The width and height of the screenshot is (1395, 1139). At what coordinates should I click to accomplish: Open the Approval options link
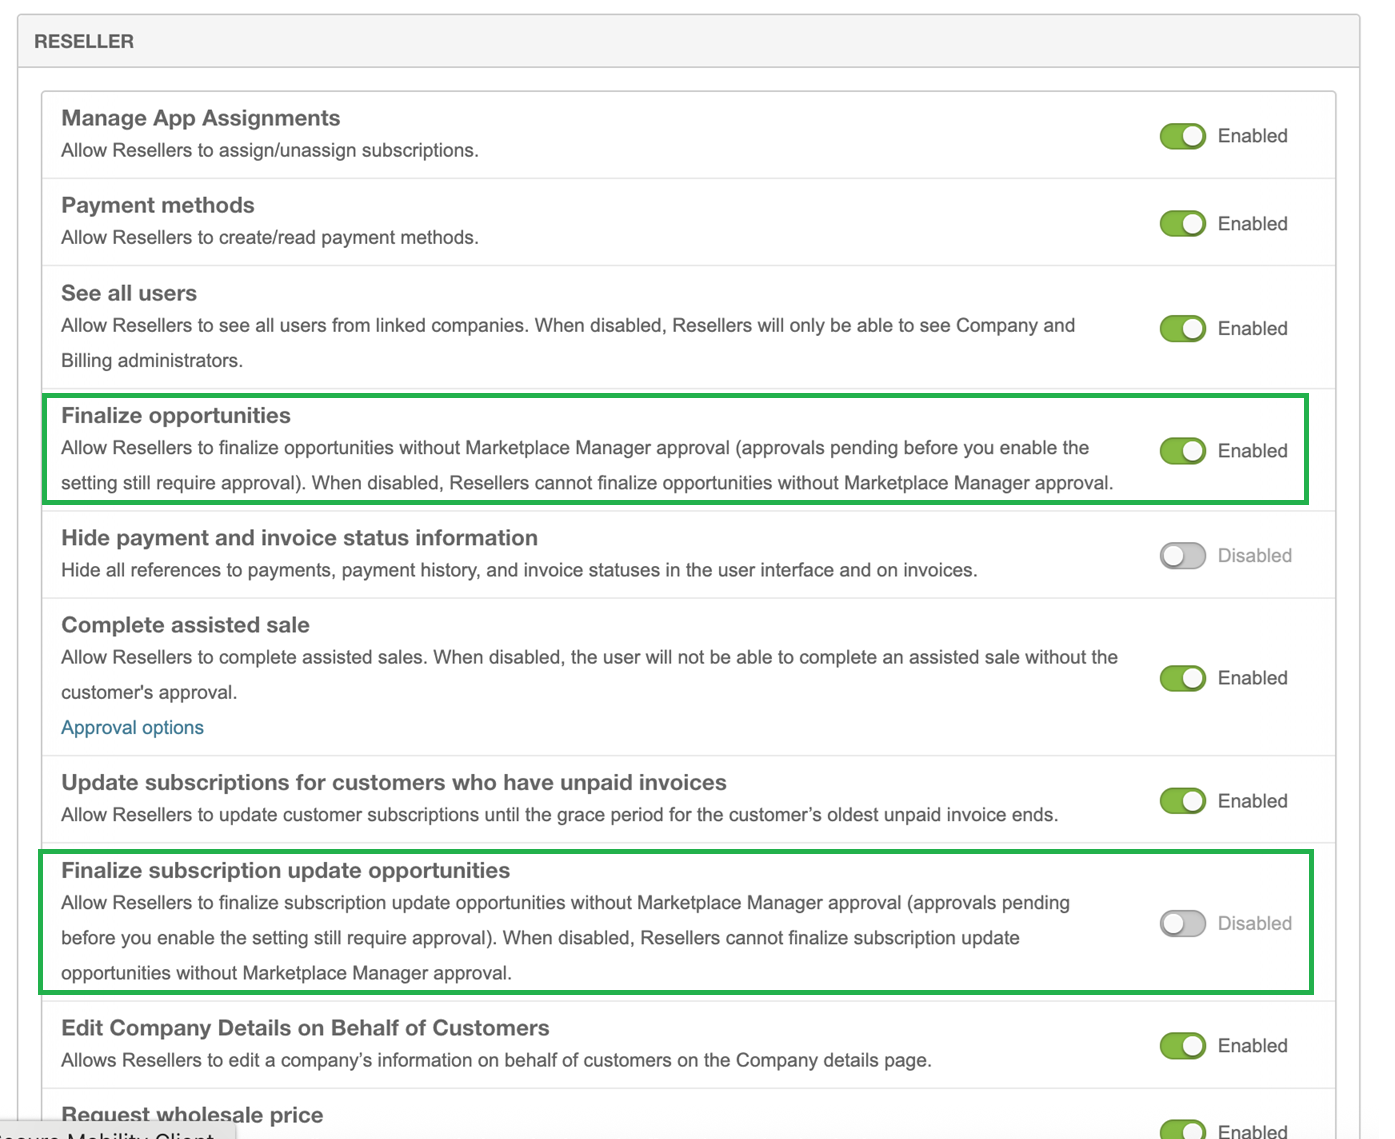point(132,728)
